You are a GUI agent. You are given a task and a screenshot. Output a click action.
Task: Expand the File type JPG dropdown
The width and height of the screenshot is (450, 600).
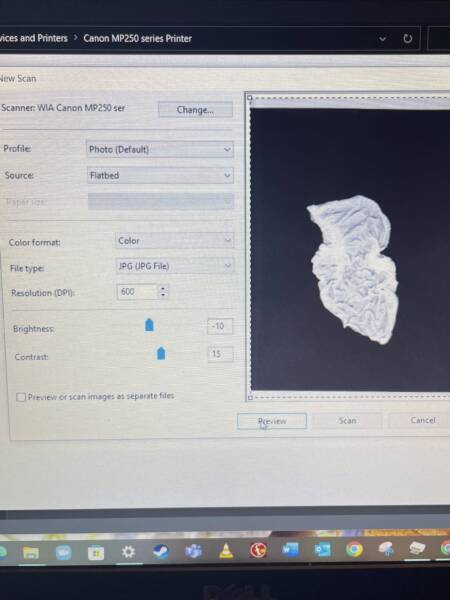(x=174, y=266)
